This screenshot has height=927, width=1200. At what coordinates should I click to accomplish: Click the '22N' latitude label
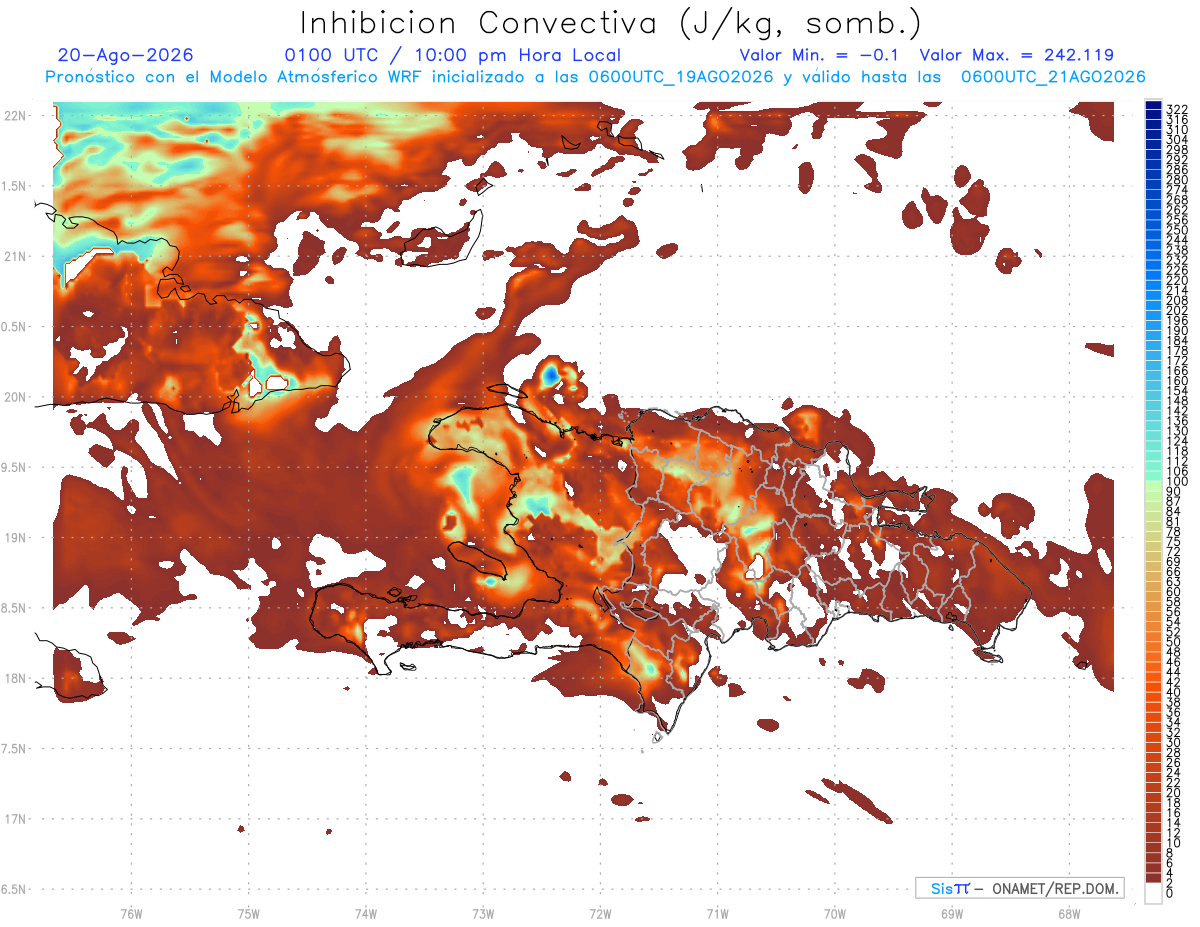click(14, 116)
